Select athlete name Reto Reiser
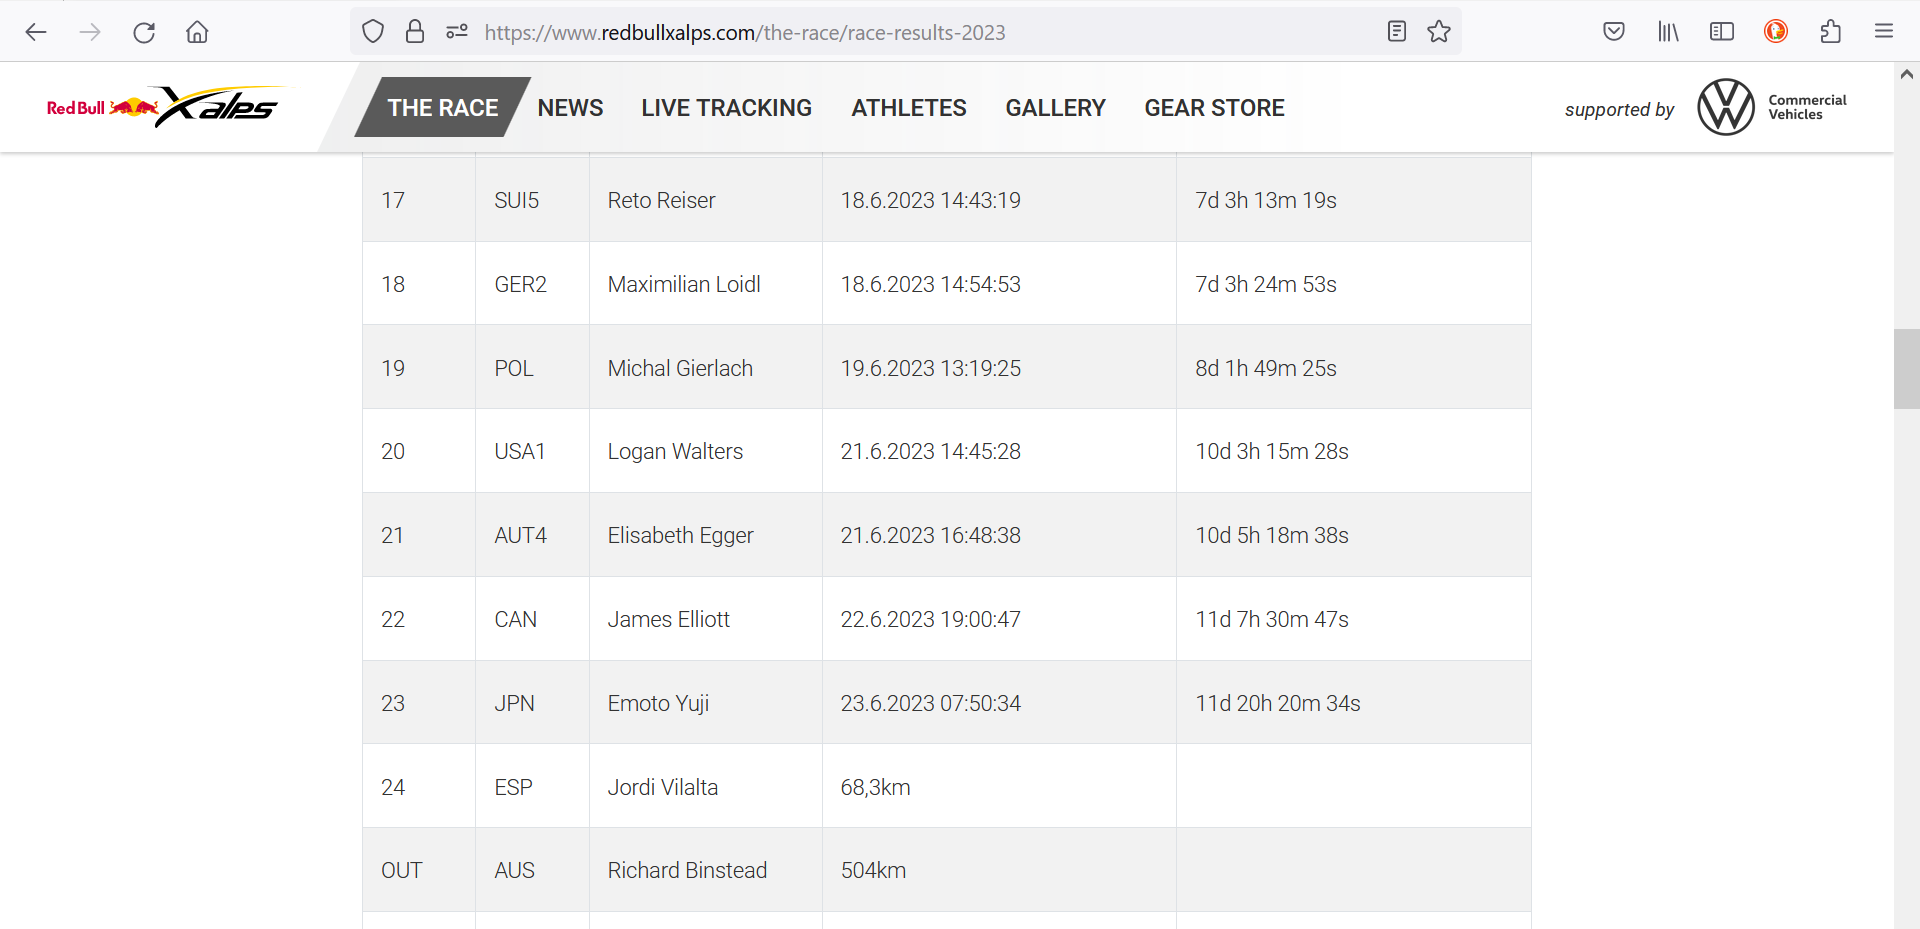This screenshot has width=1920, height=929. pos(661,200)
